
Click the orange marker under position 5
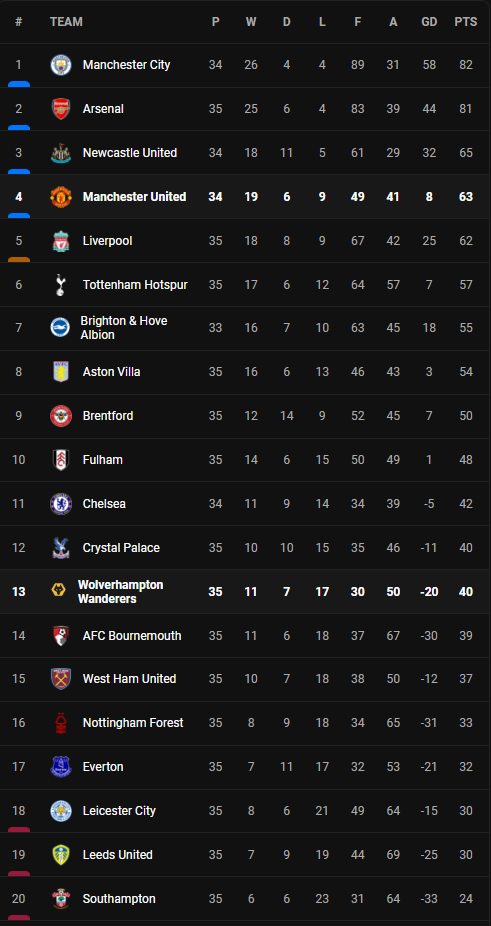[19, 260]
